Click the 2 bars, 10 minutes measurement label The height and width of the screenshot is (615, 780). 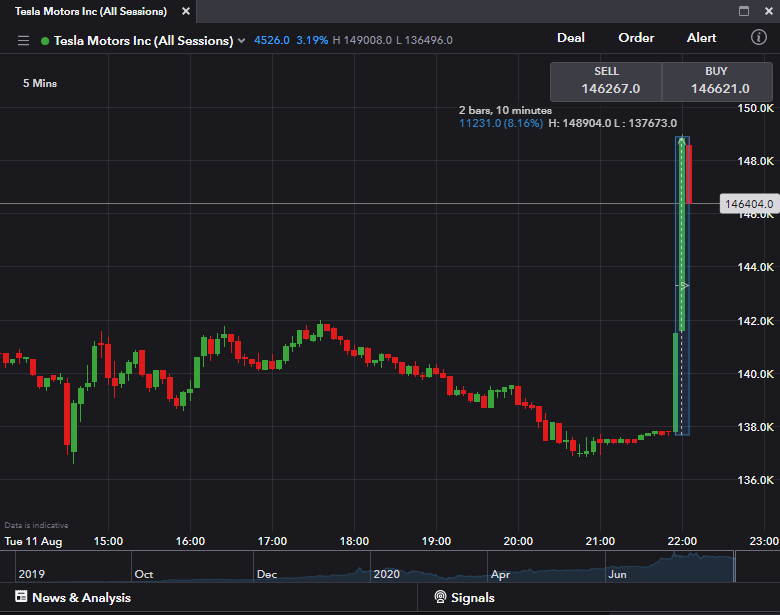coord(505,110)
